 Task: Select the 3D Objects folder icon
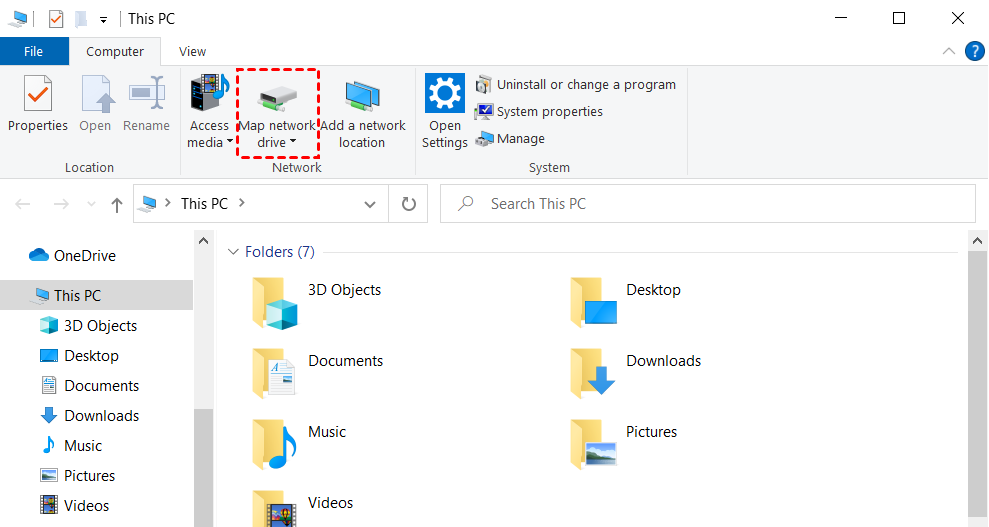pyautogui.click(x=274, y=303)
